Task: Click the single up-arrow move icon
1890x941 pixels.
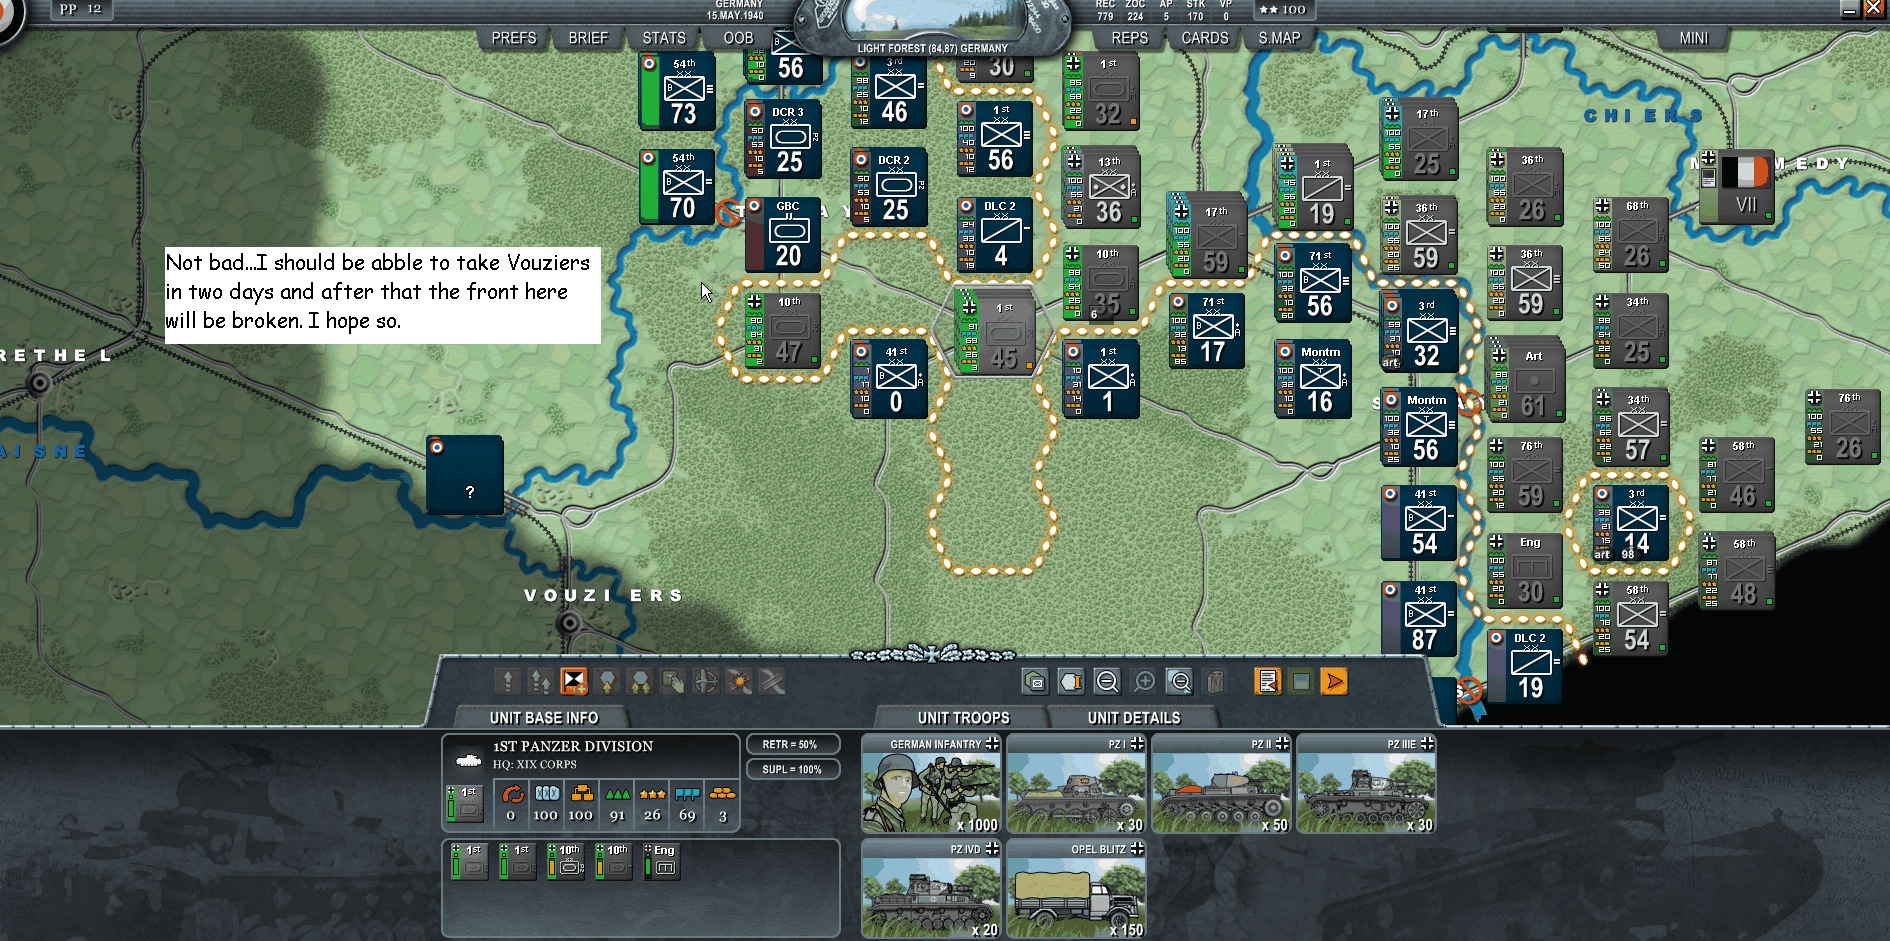Action: point(508,682)
